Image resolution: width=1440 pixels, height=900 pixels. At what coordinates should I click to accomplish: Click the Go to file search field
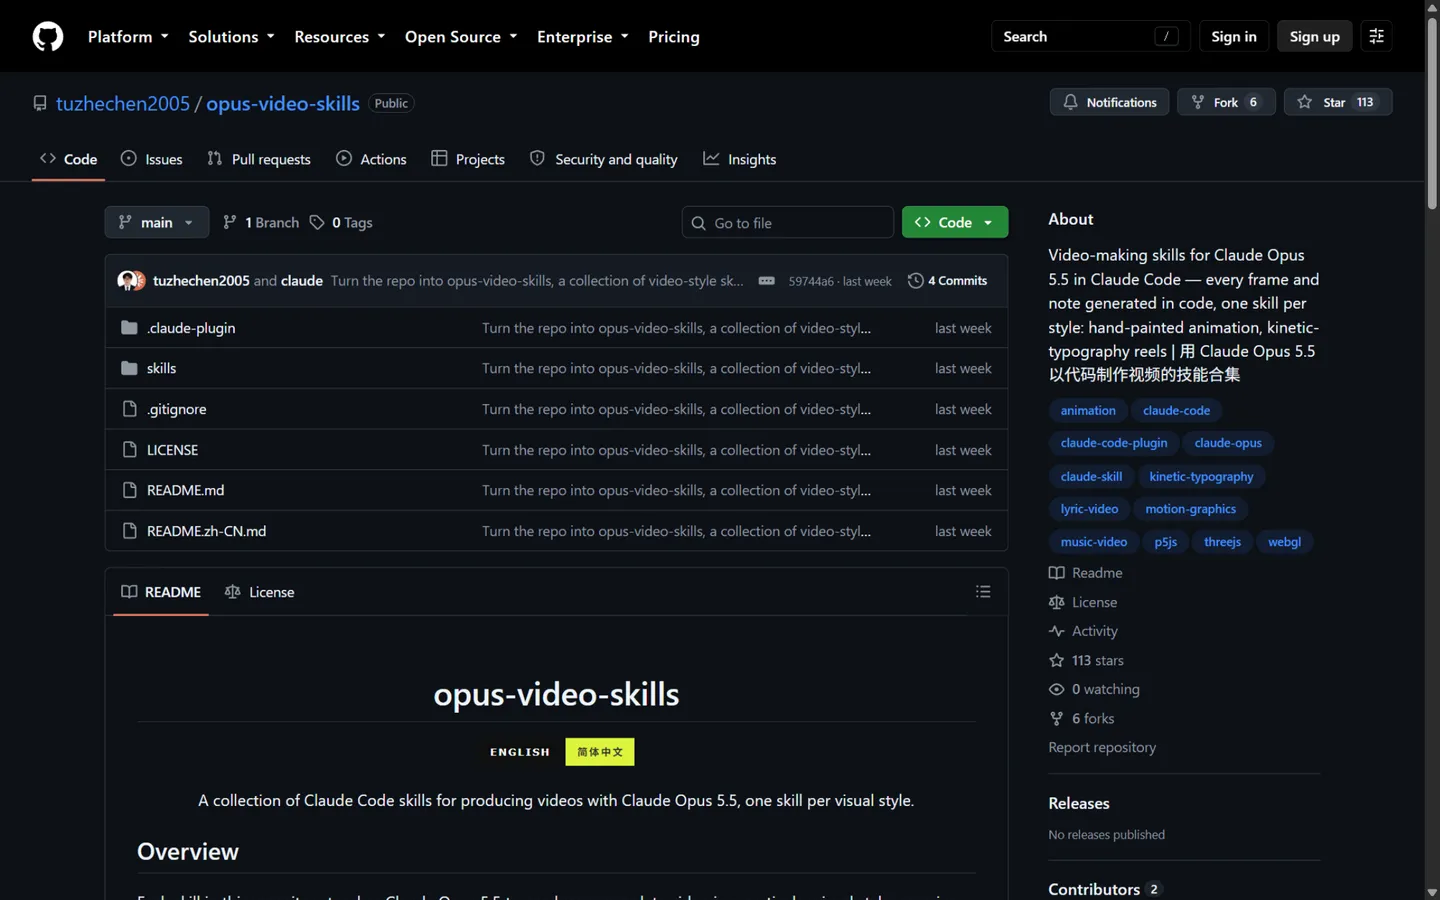(x=788, y=223)
